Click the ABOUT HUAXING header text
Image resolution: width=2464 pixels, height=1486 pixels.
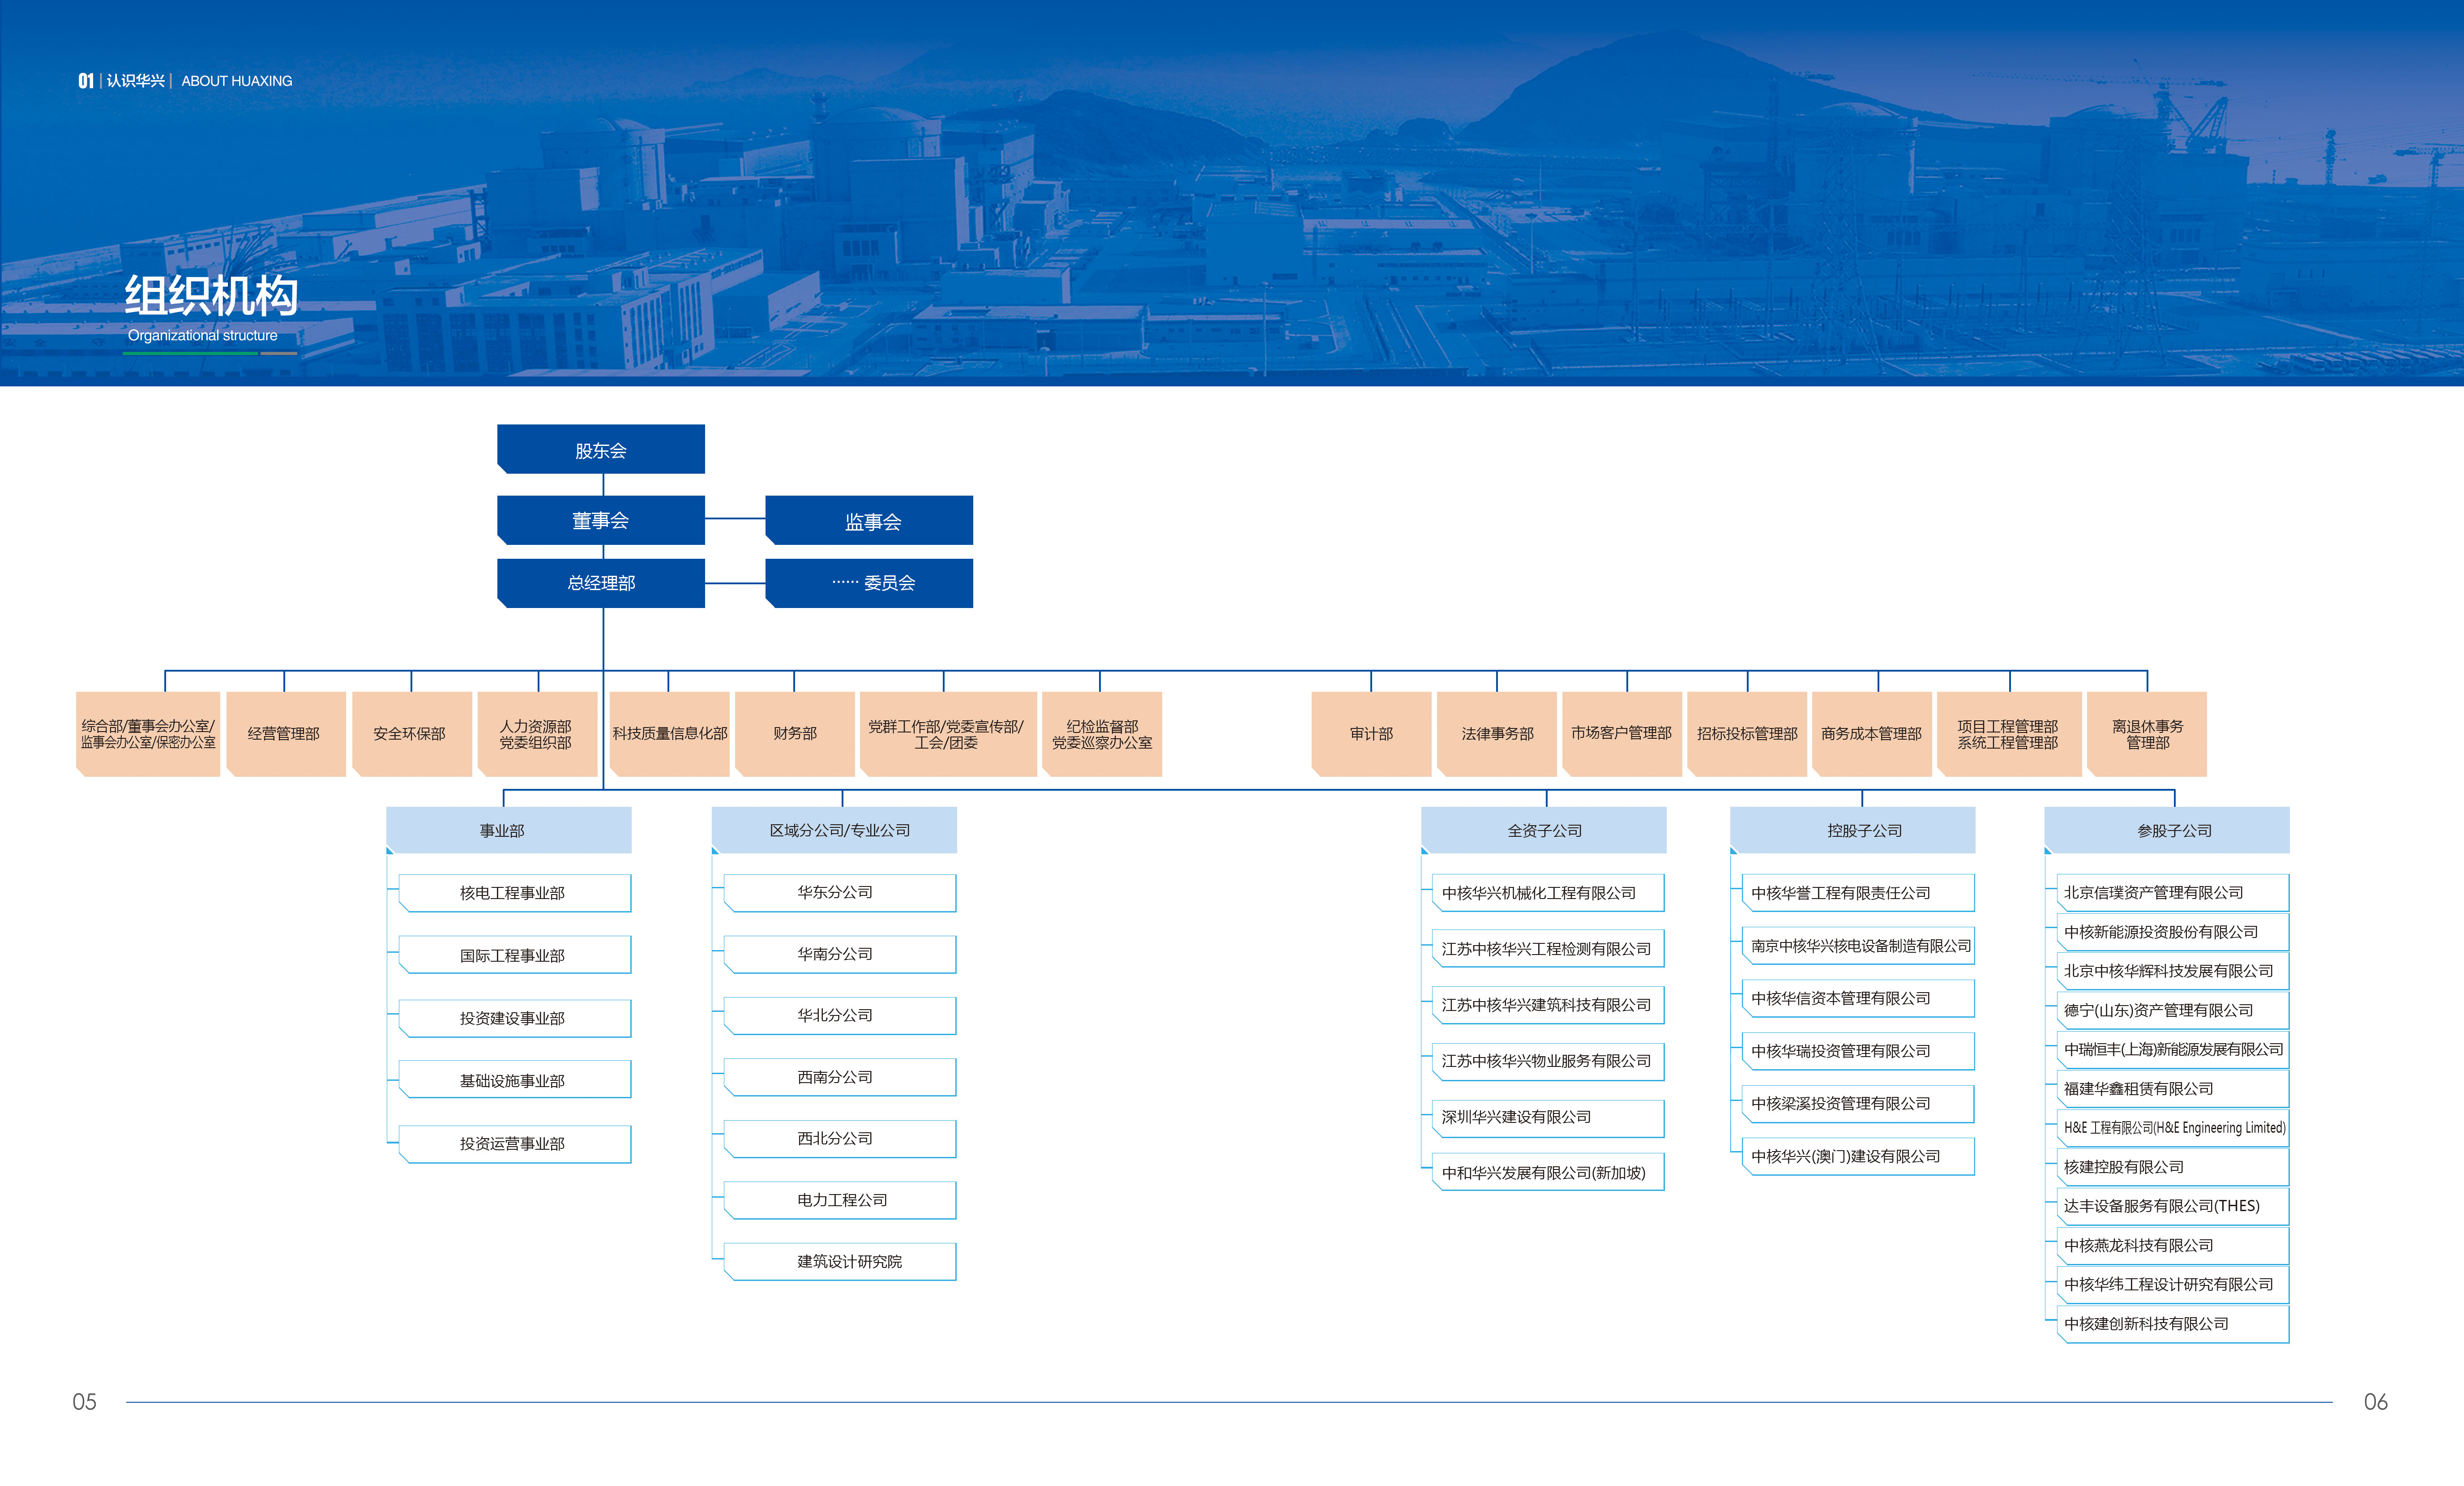[x=237, y=81]
